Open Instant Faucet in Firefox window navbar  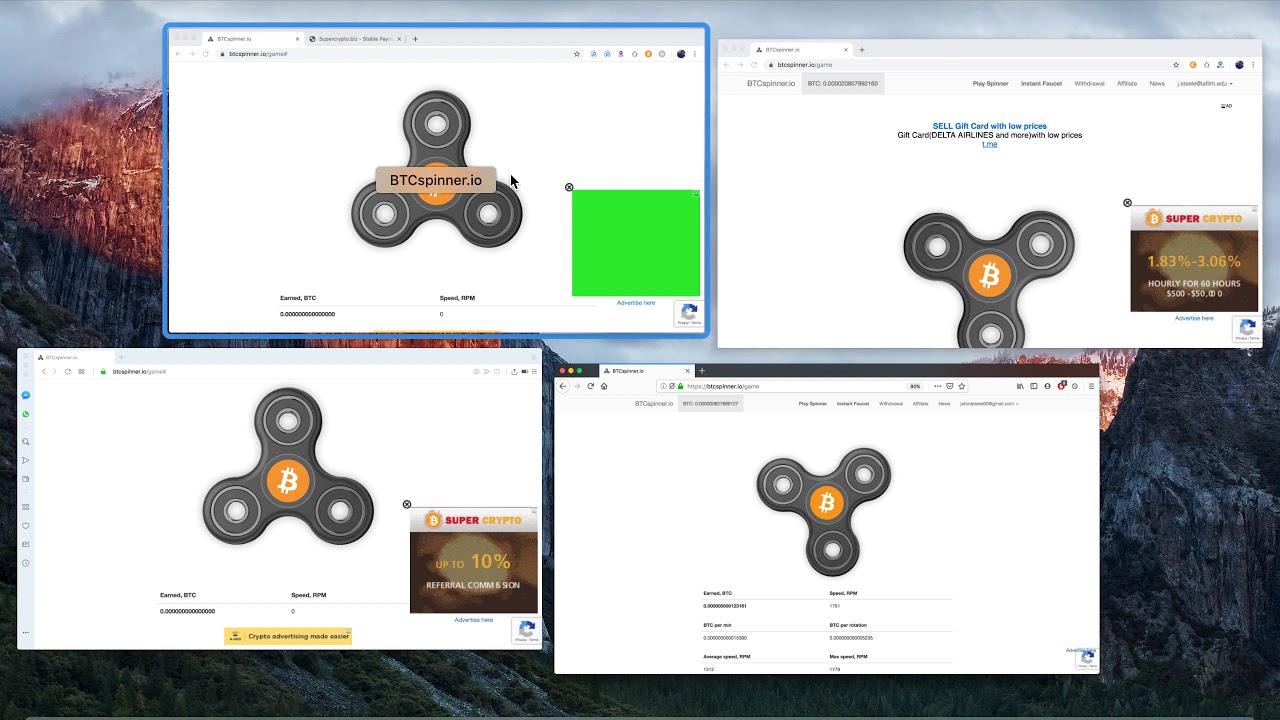853,404
